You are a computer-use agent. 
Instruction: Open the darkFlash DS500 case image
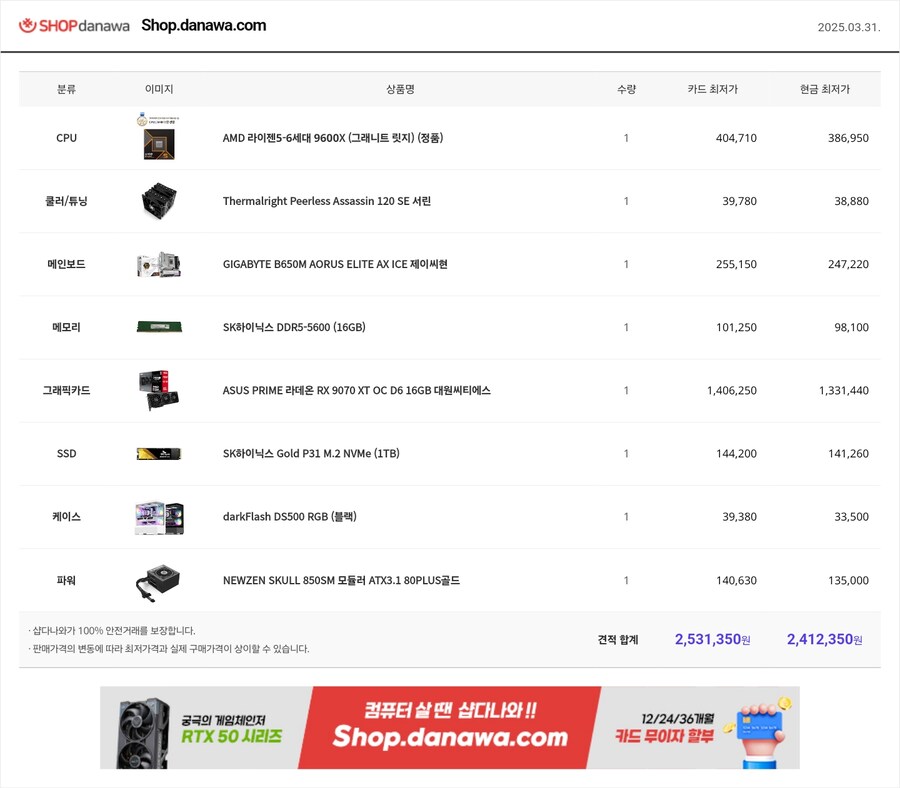tap(159, 517)
